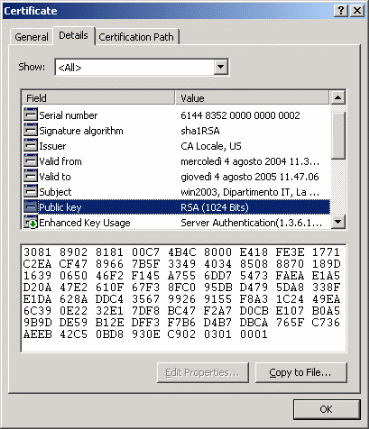The height and width of the screenshot is (429, 369).
Task: Click the Issuer field icon
Action: (x=30, y=146)
